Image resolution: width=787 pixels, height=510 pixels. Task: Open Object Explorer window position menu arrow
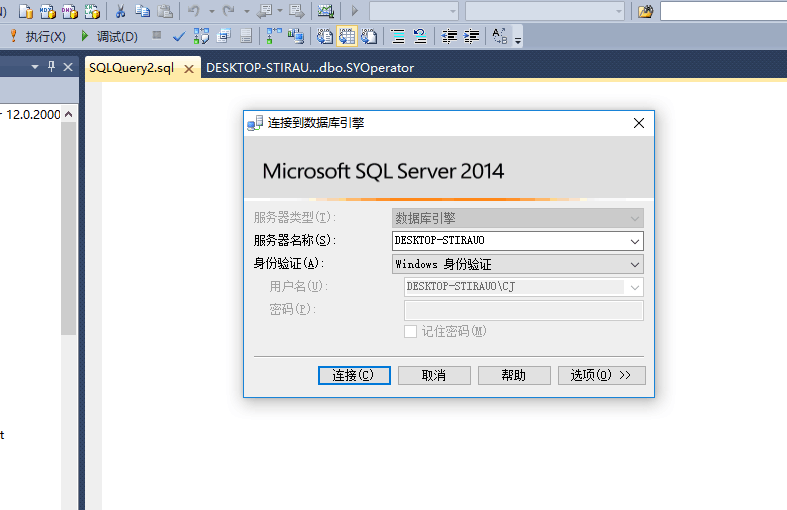[x=35, y=66]
